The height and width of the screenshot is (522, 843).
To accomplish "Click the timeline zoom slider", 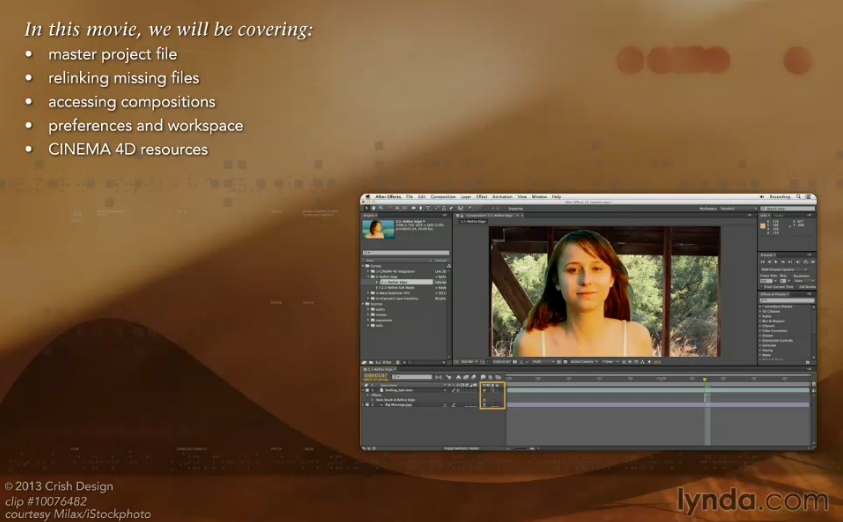I will tap(519, 448).
